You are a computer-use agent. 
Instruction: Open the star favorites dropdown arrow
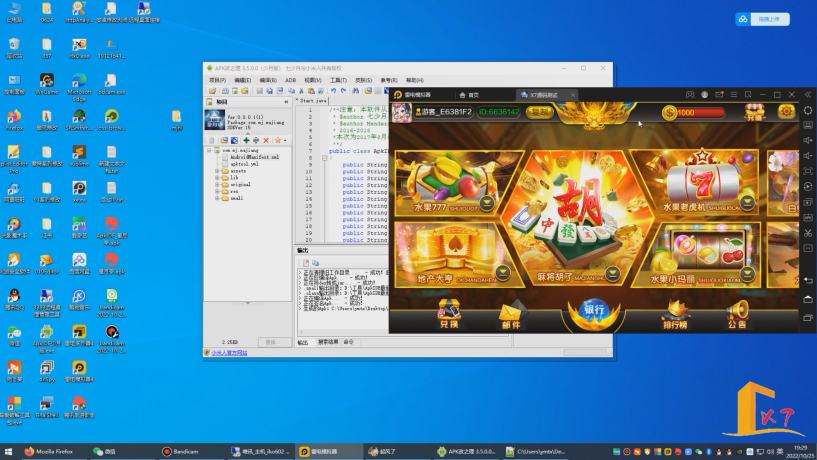pos(285,141)
